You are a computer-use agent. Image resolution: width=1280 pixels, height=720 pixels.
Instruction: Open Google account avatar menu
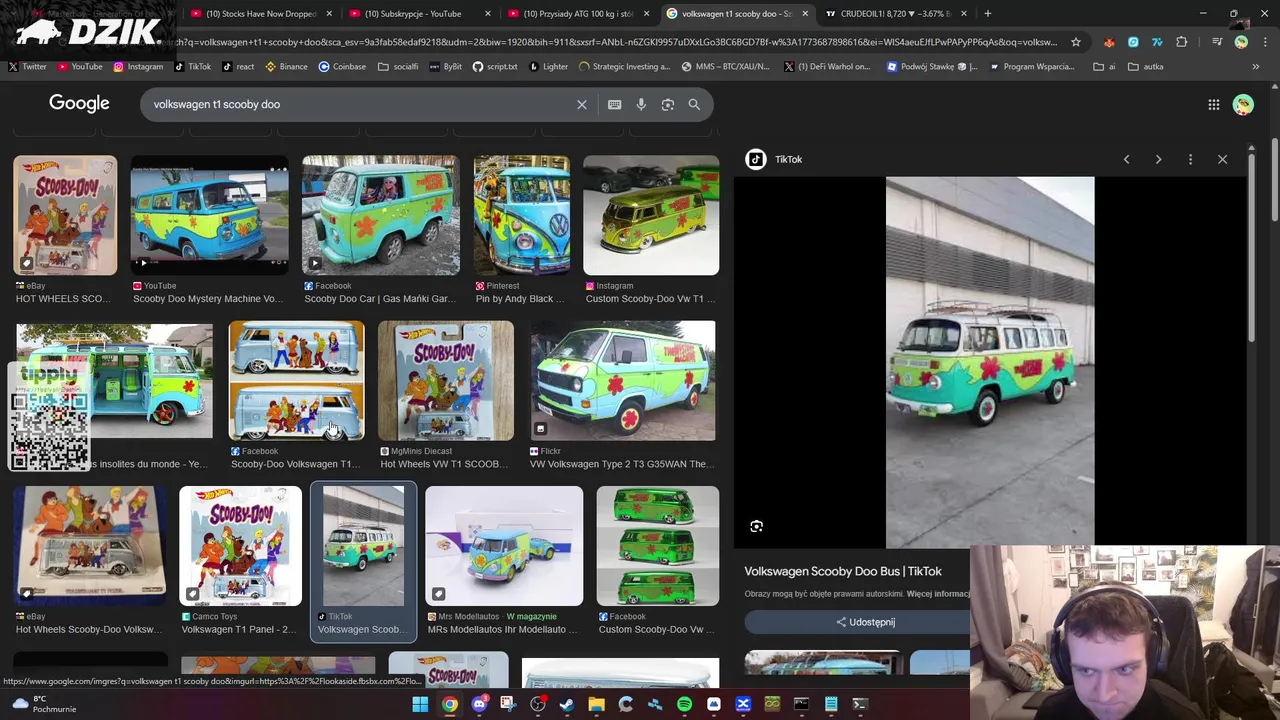[x=1243, y=104]
